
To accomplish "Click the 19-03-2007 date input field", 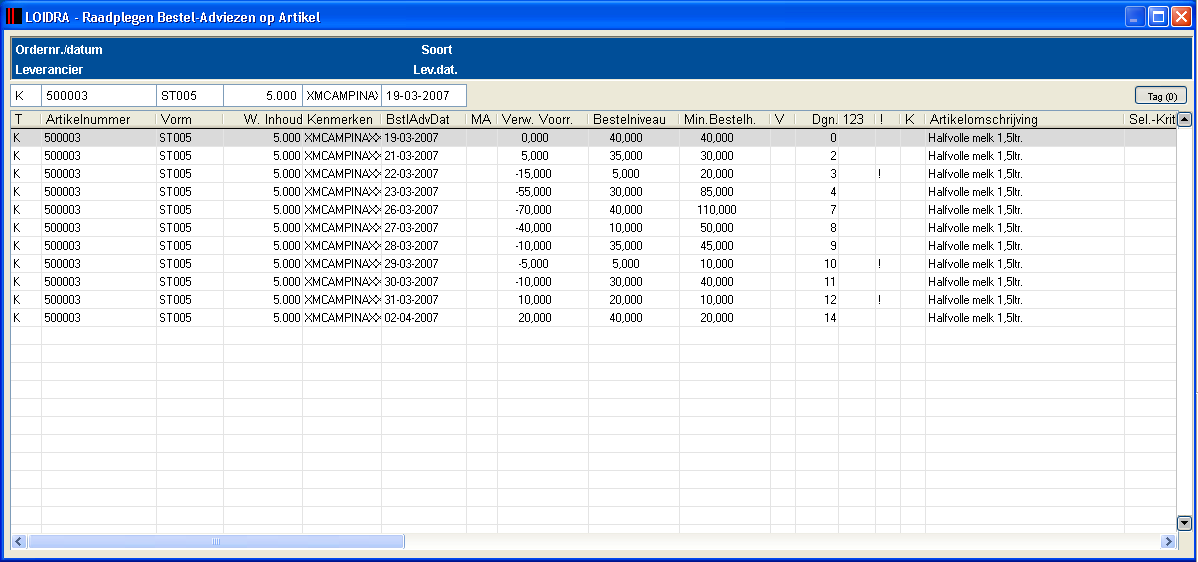I will pos(423,95).
